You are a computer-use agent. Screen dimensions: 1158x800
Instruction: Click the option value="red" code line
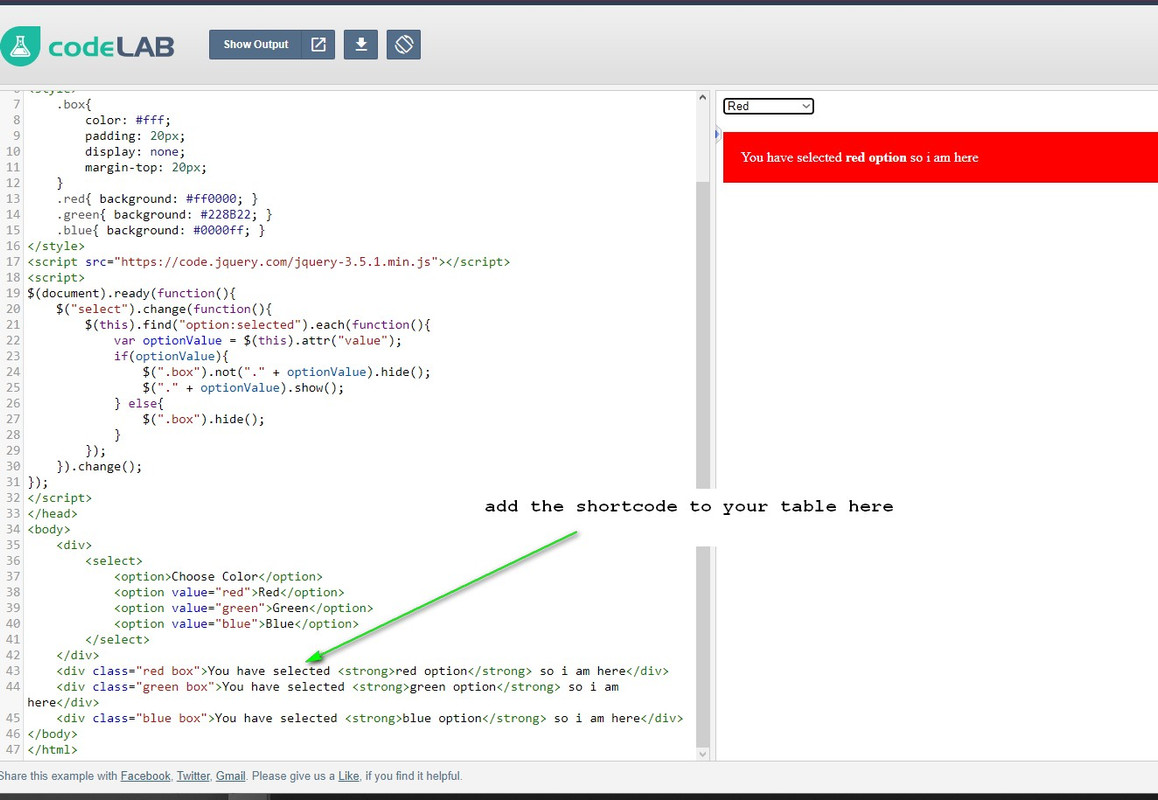click(229, 592)
